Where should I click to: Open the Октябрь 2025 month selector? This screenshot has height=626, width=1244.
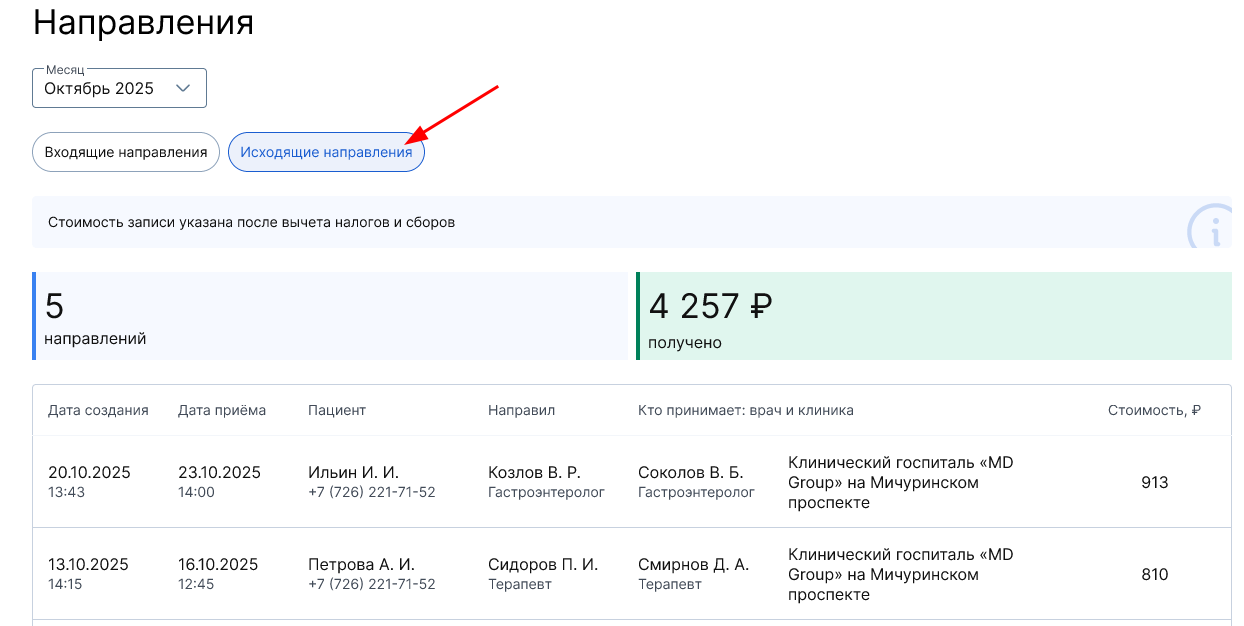tap(119, 88)
